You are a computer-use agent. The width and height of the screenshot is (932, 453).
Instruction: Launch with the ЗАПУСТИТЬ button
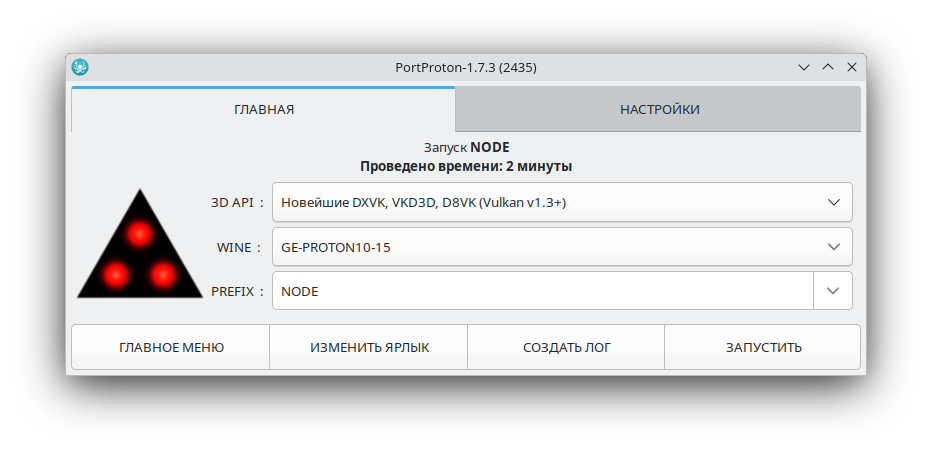(x=763, y=348)
